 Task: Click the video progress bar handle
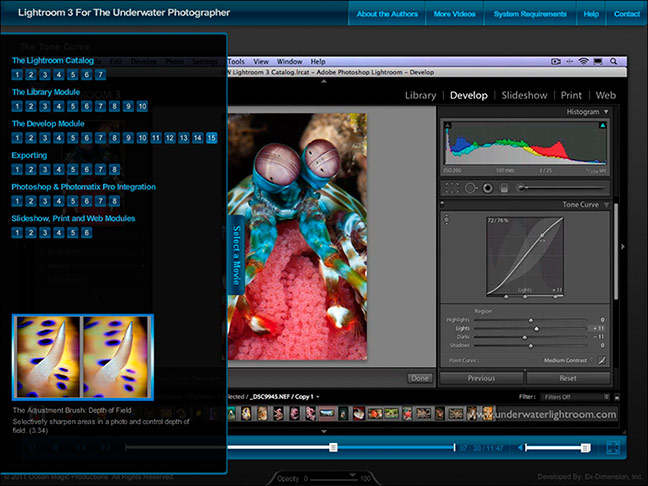pos(333,447)
